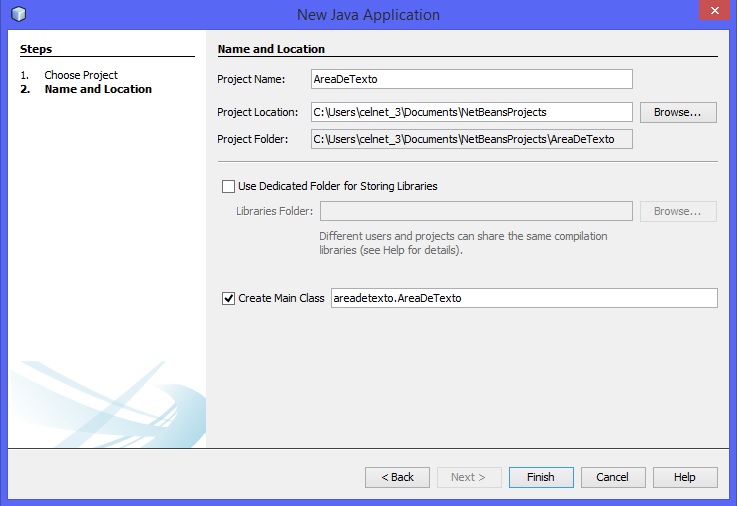737x506 pixels.
Task: Click the Name and Location panel heading
Action: click(271, 49)
